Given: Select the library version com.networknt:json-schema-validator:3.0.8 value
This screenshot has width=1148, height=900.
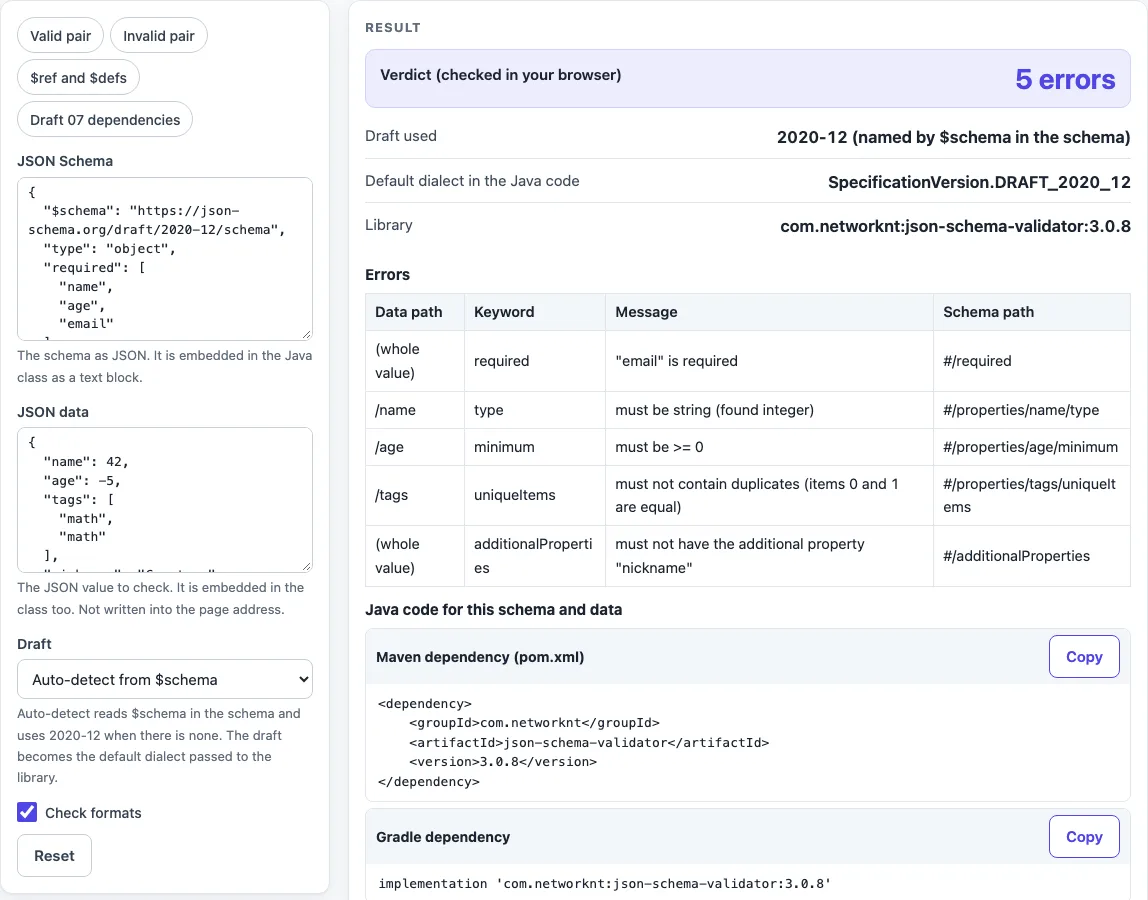Looking at the screenshot, I should (x=955, y=226).
